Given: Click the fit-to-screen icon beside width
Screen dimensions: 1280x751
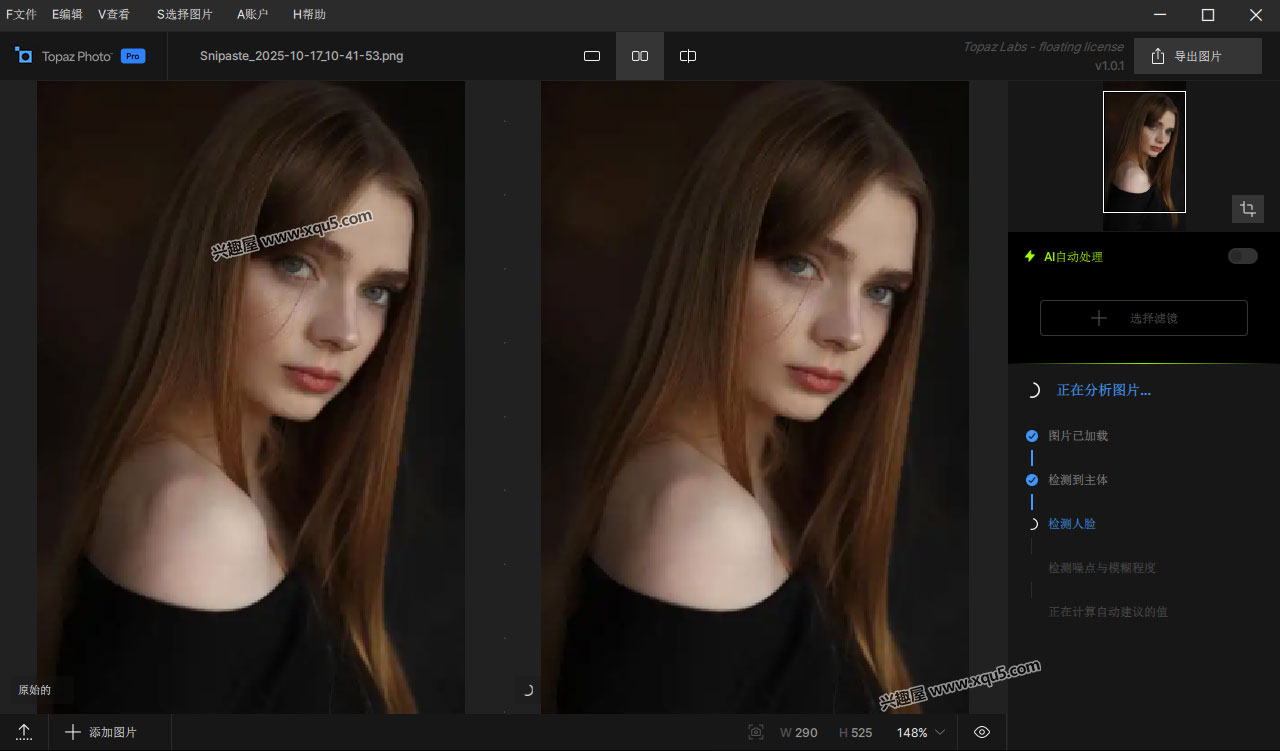Looking at the screenshot, I should click(x=756, y=732).
